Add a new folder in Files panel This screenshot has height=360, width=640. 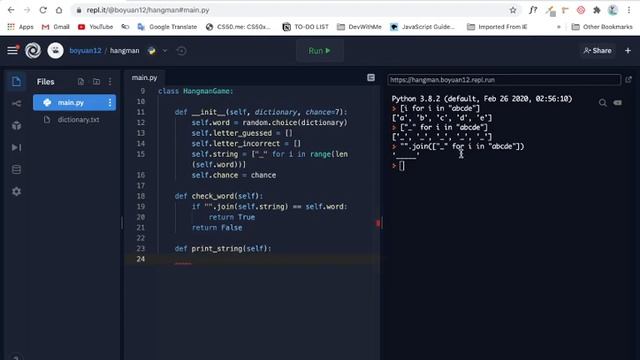[96, 82]
